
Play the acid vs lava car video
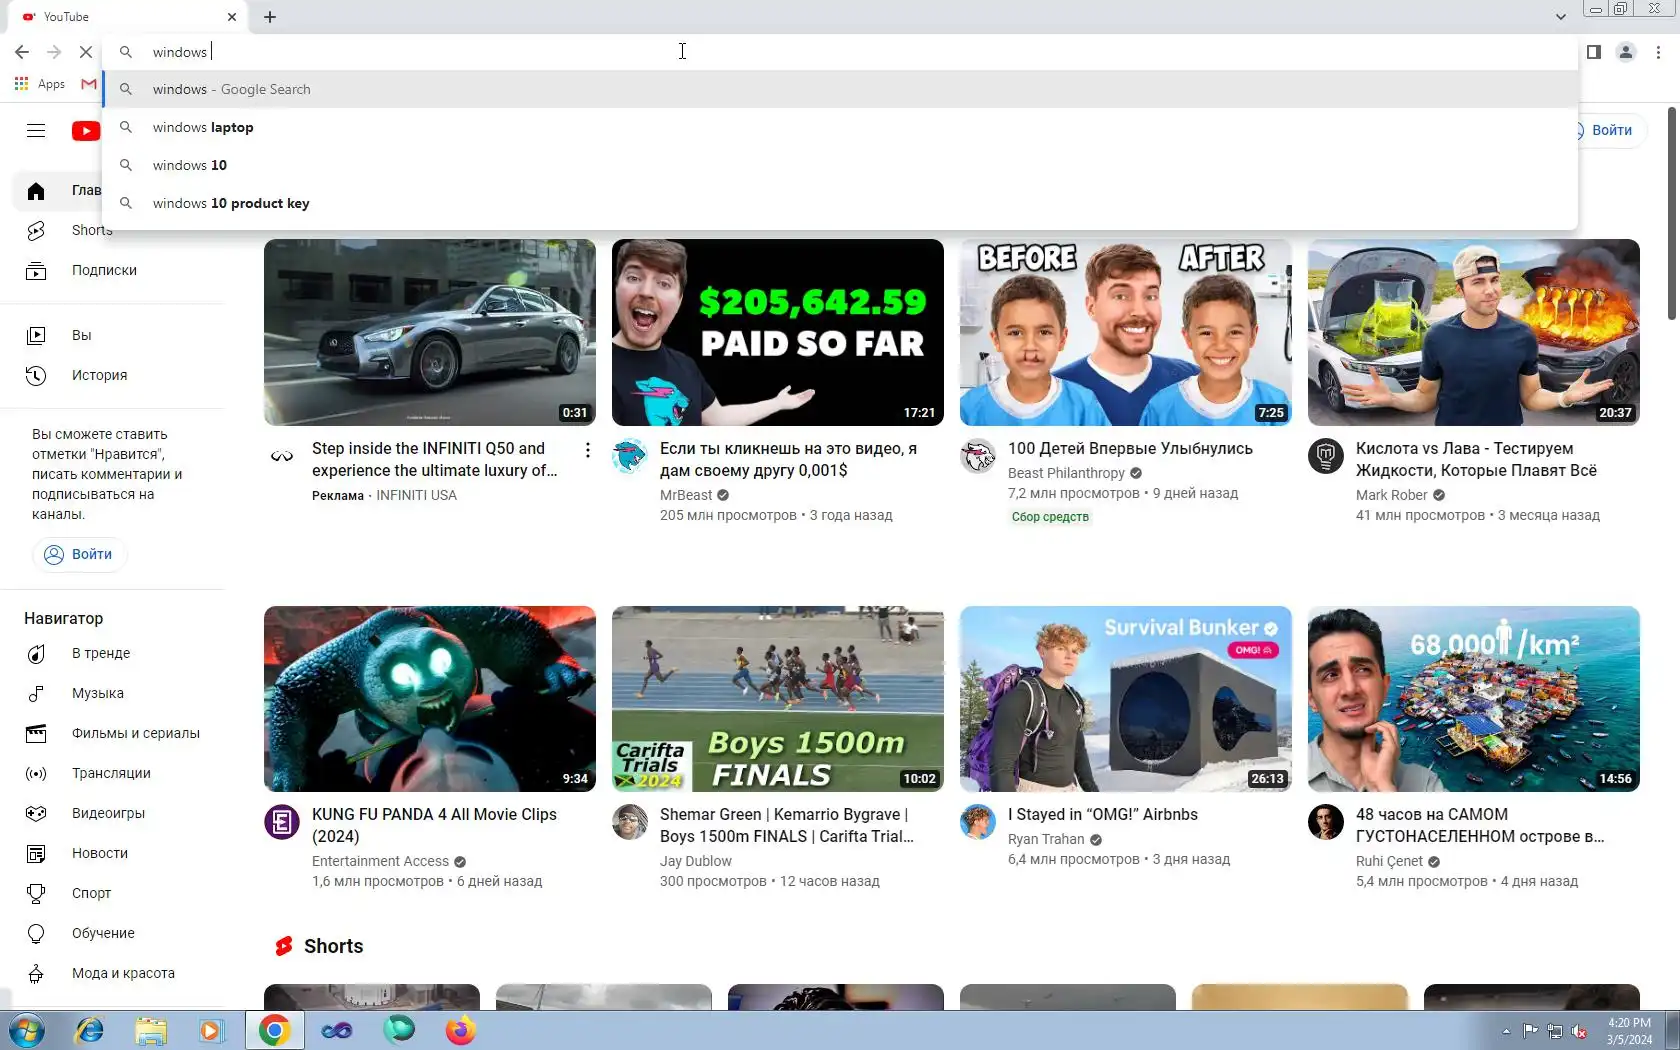coord(1474,332)
